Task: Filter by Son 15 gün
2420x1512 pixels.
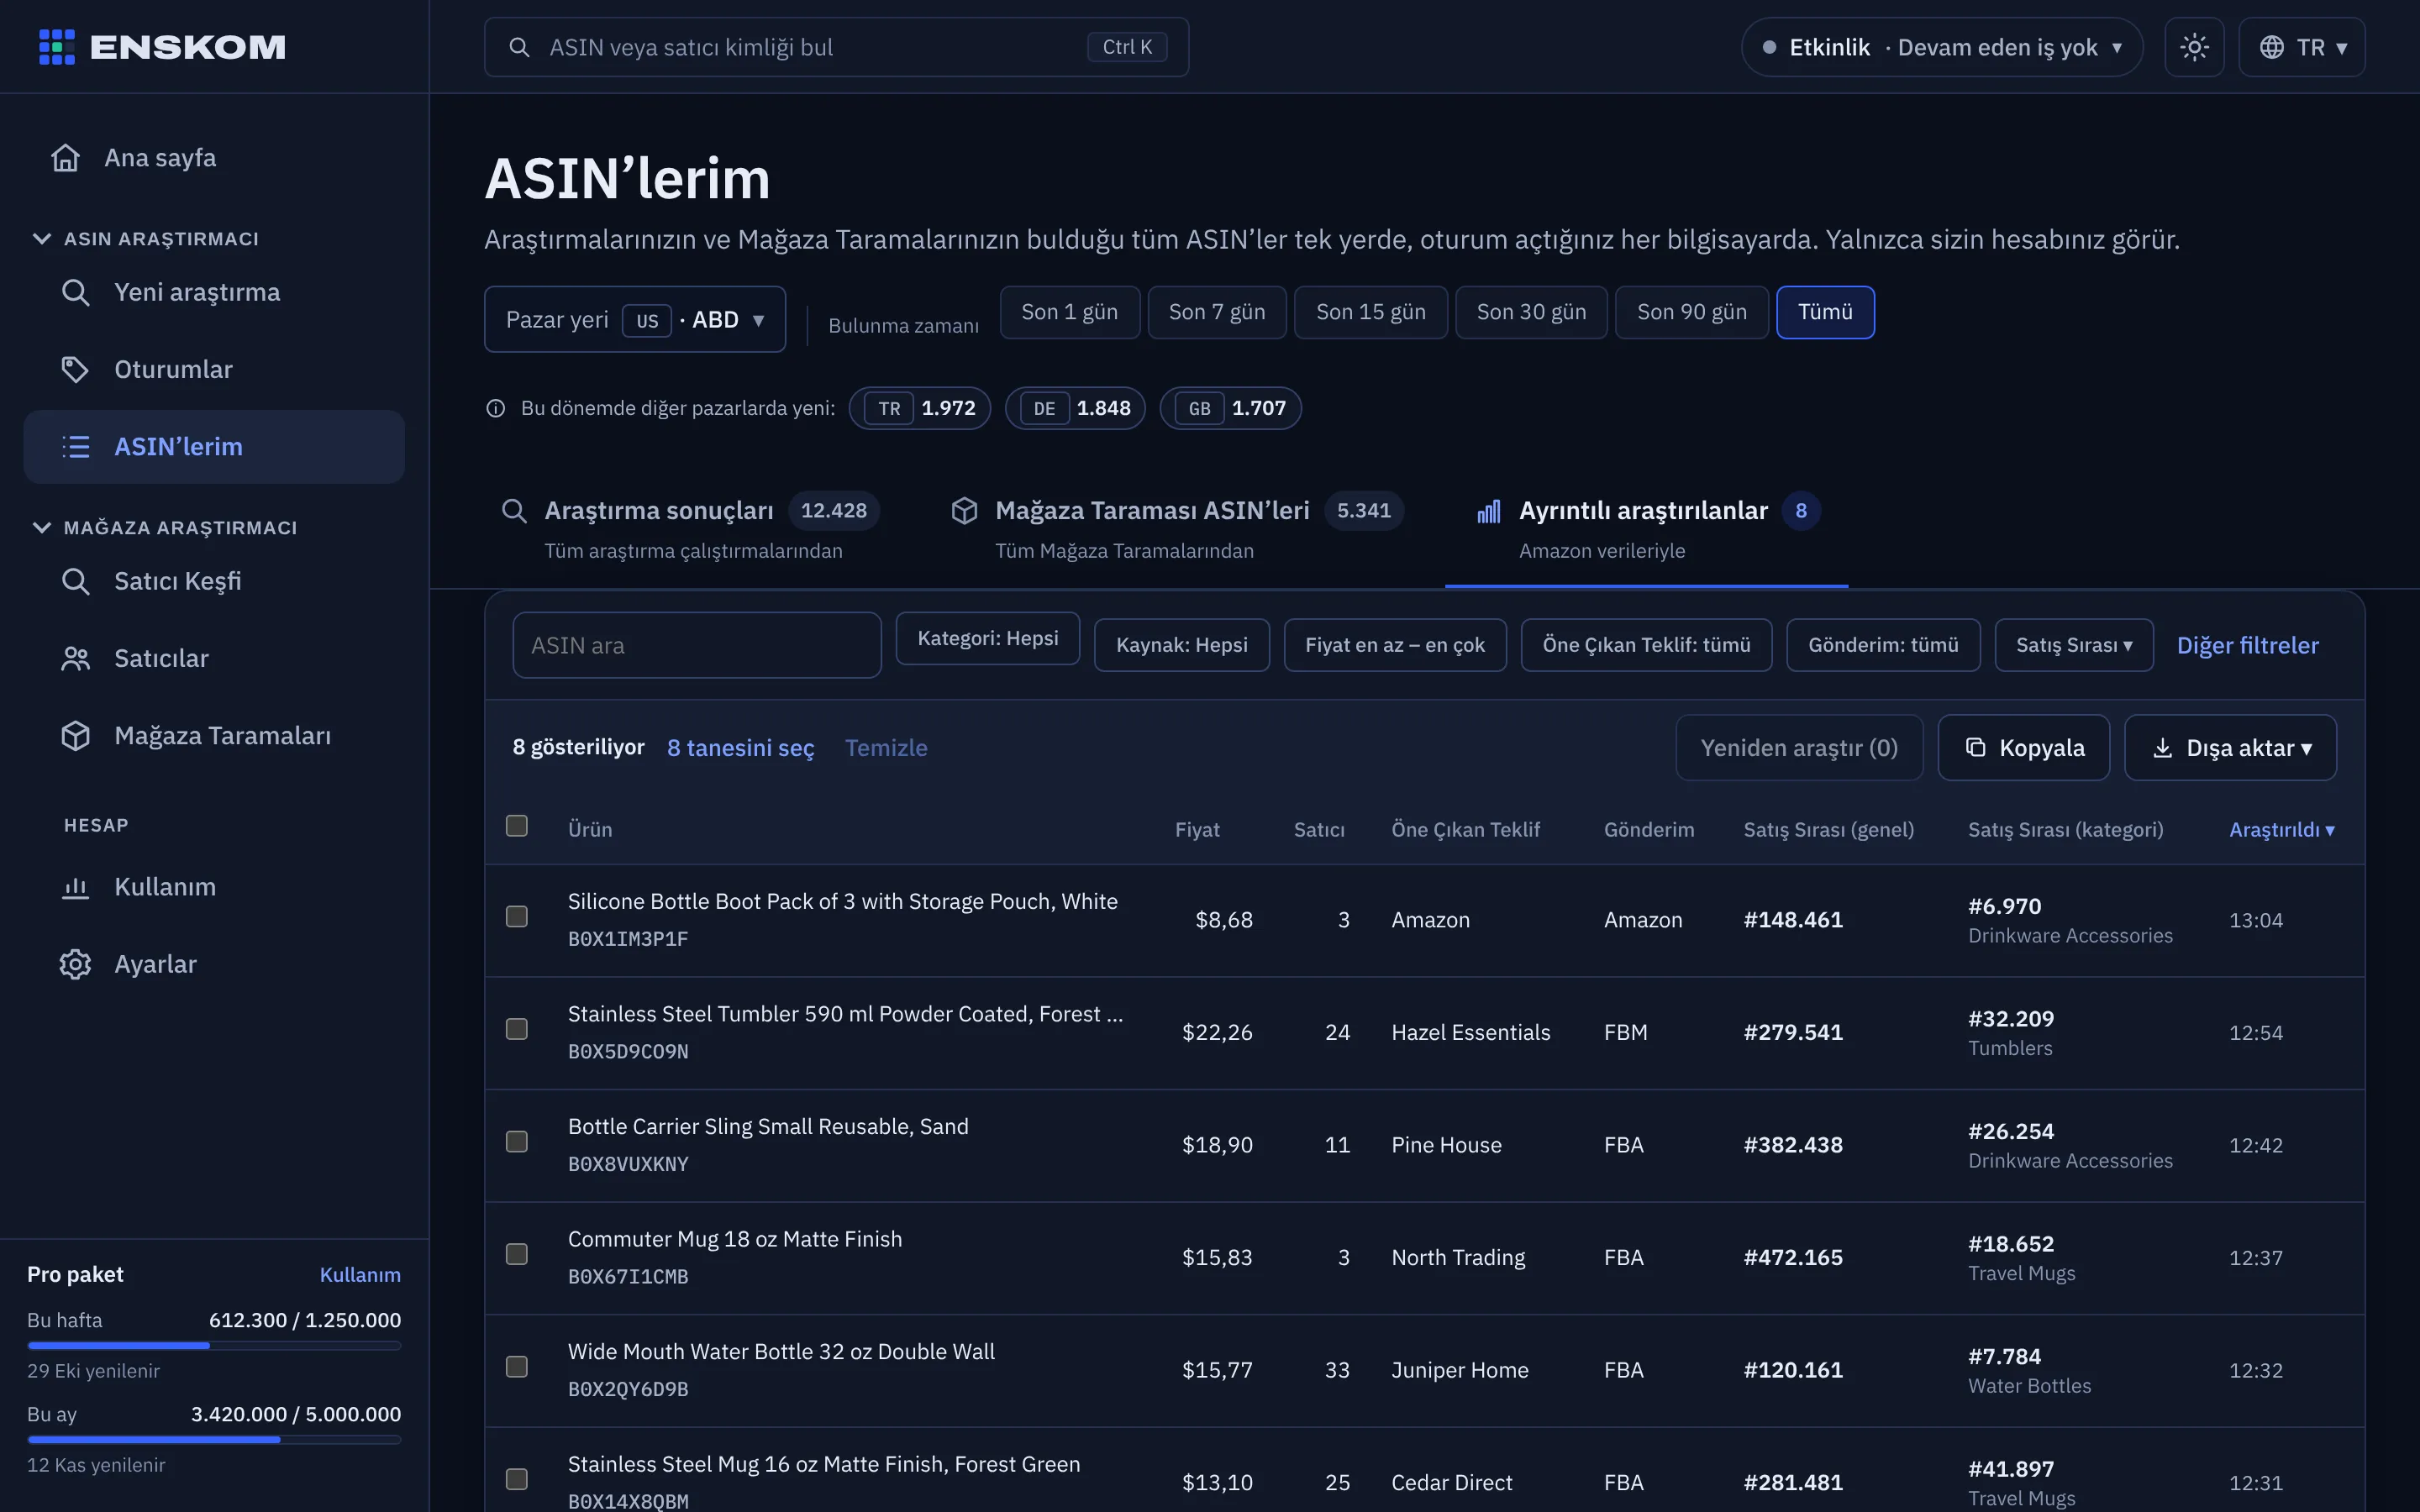Action: pyautogui.click(x=1370, y=312)
